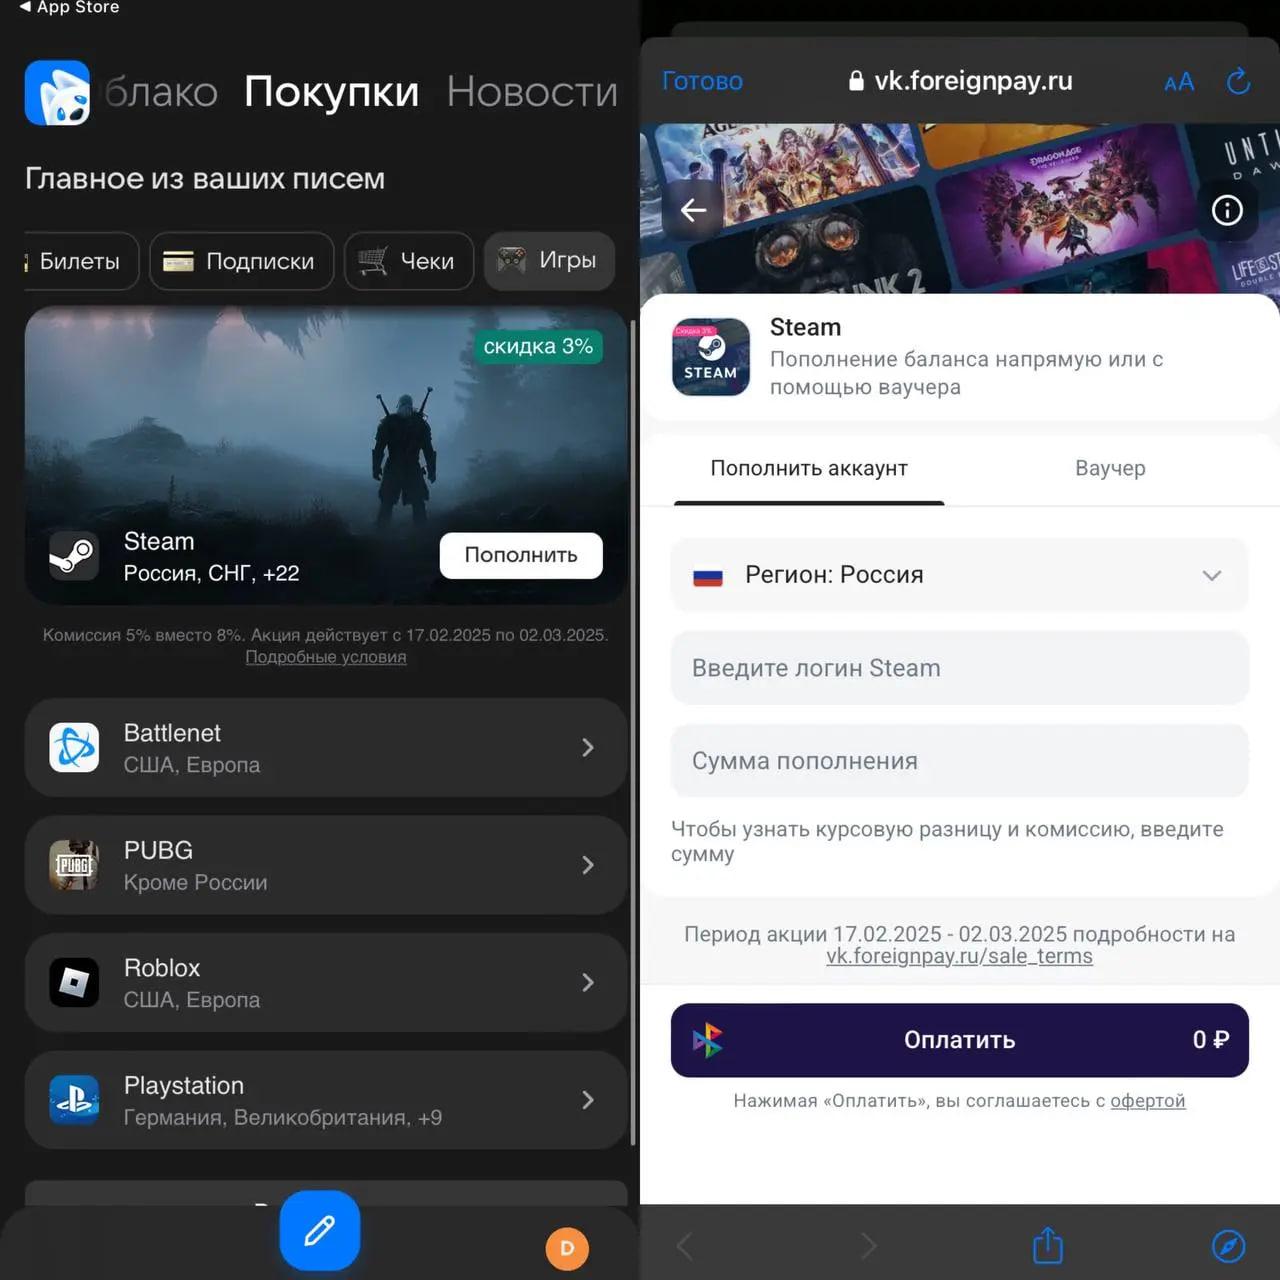Tap the Steam Россия, СНГ, +22 text
This screenshot has height=1280, width=1280.
(x=212, y=574)
